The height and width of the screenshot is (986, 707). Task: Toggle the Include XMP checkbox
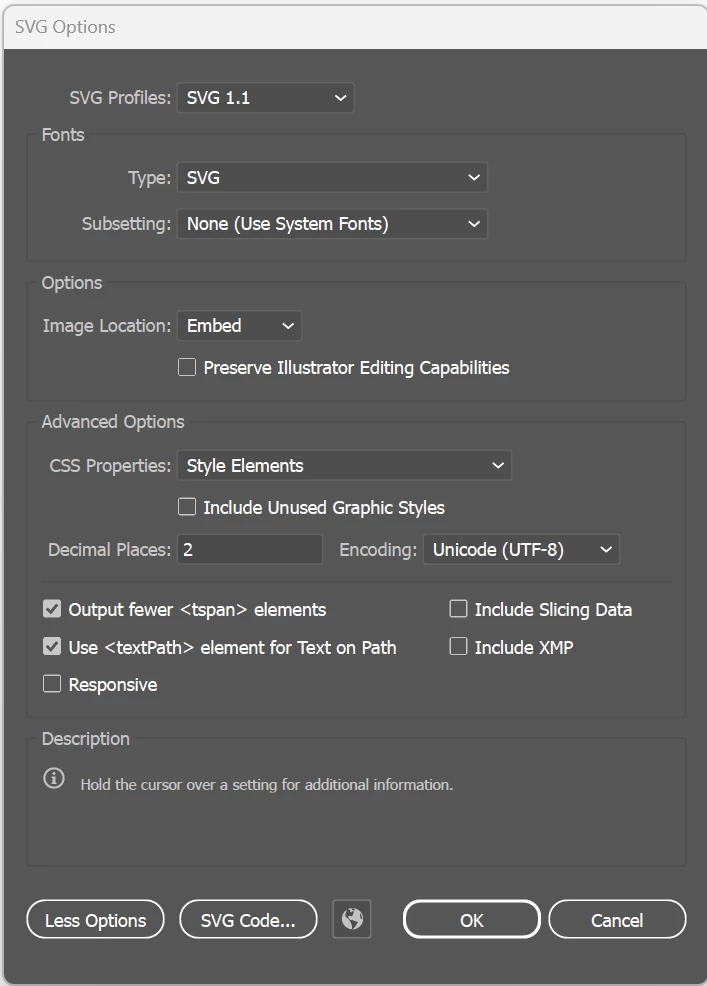(x=458, y=647)
